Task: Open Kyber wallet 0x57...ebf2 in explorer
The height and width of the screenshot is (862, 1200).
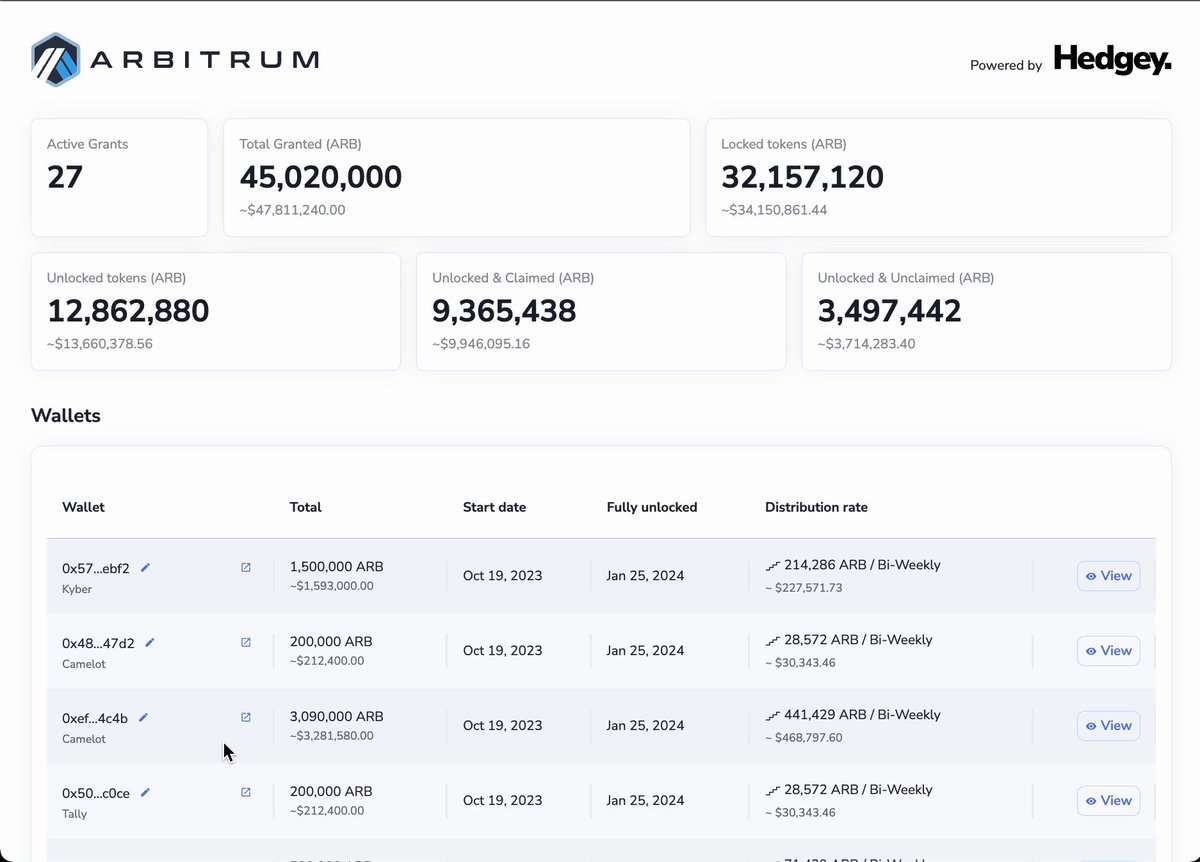Action: 246,567
